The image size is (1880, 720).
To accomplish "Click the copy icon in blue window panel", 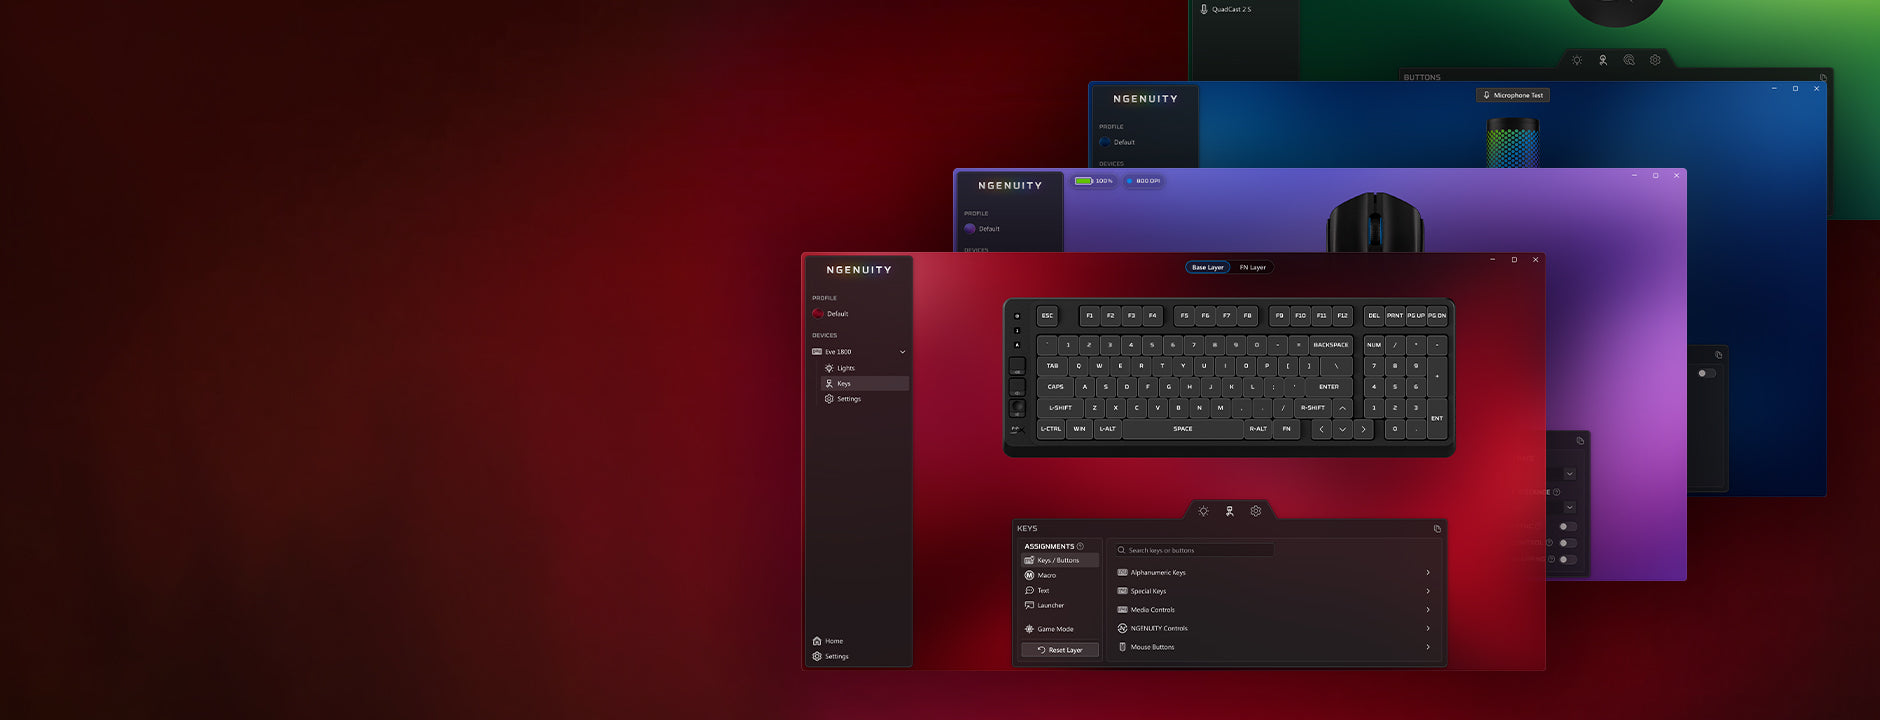I will pos(1718,355).
